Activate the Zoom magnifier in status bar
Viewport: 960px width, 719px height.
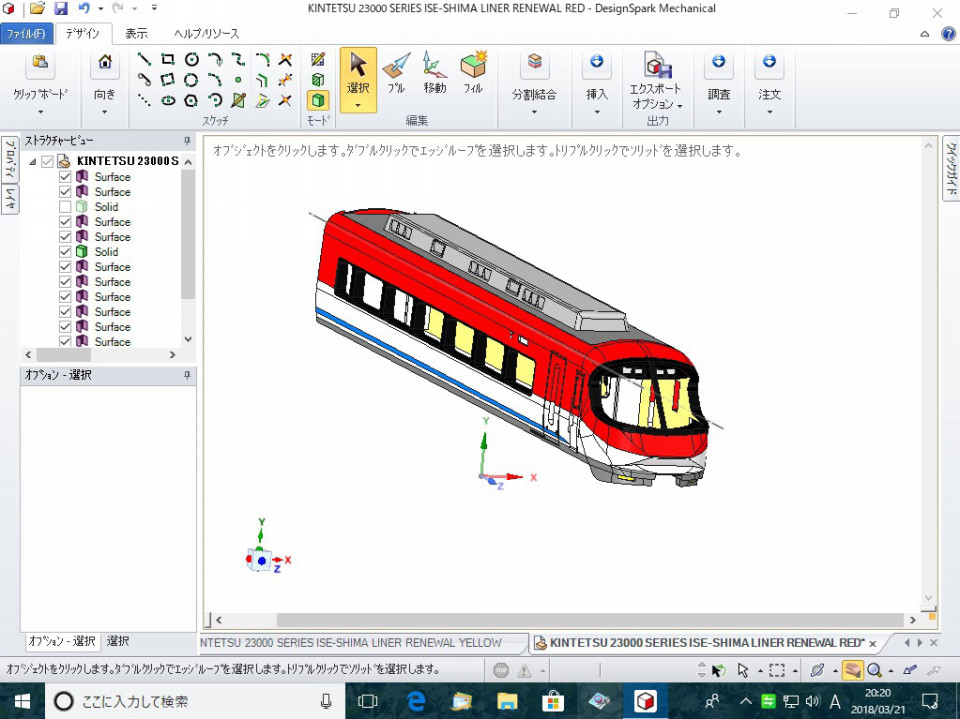pyautogui.click(x=874, y=670)
